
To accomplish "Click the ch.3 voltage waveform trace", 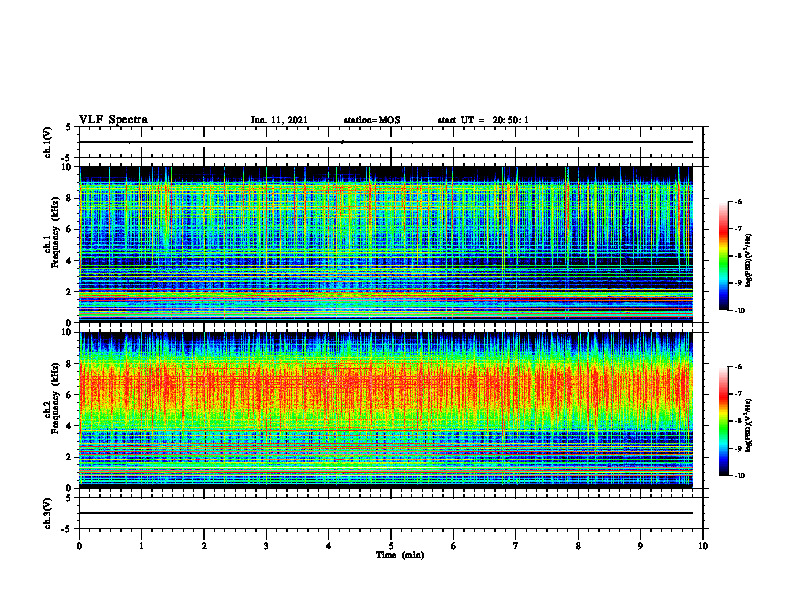I will coord(386,513).
